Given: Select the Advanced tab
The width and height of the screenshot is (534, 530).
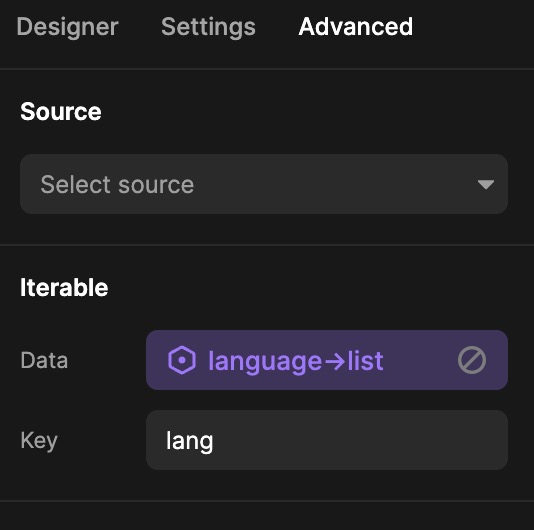Looking at the screenshot, I should [x=356, y=27].
